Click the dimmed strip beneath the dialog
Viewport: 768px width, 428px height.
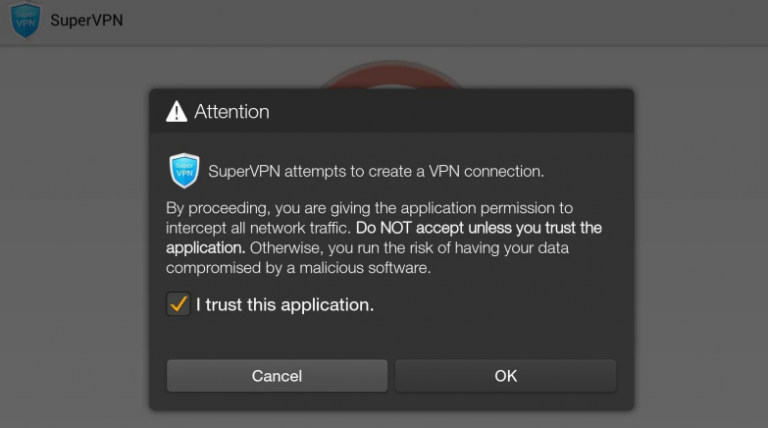coord(392,420)
